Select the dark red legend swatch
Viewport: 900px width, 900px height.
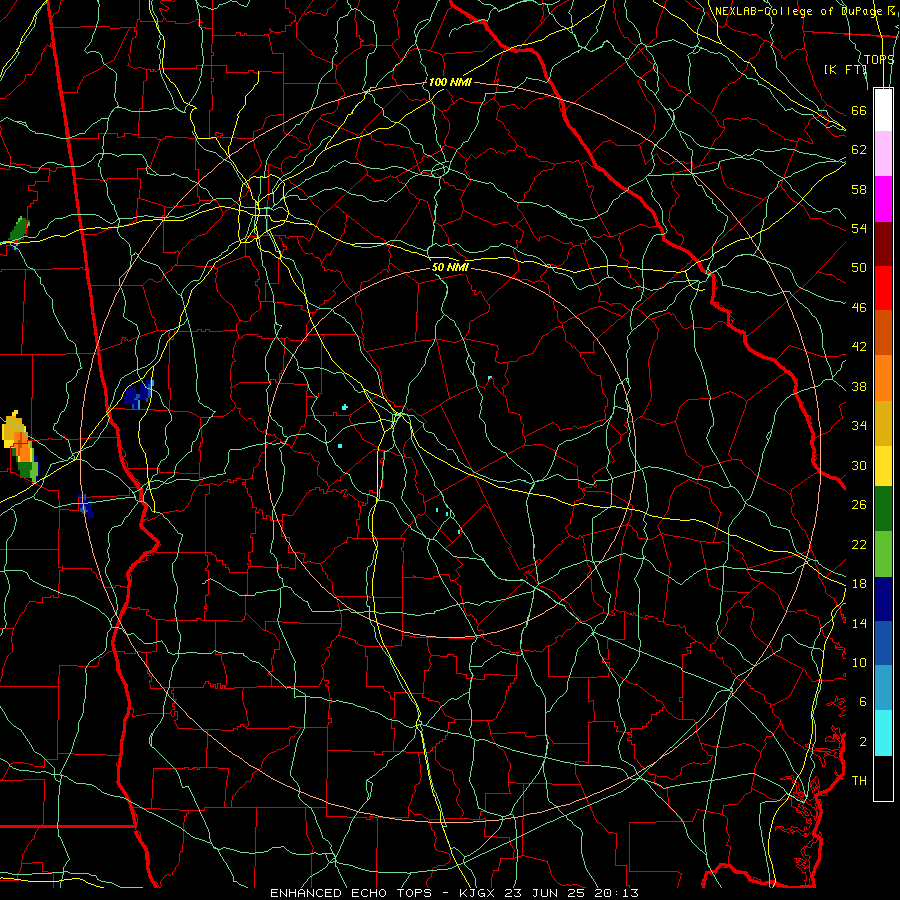pos(883,243)
